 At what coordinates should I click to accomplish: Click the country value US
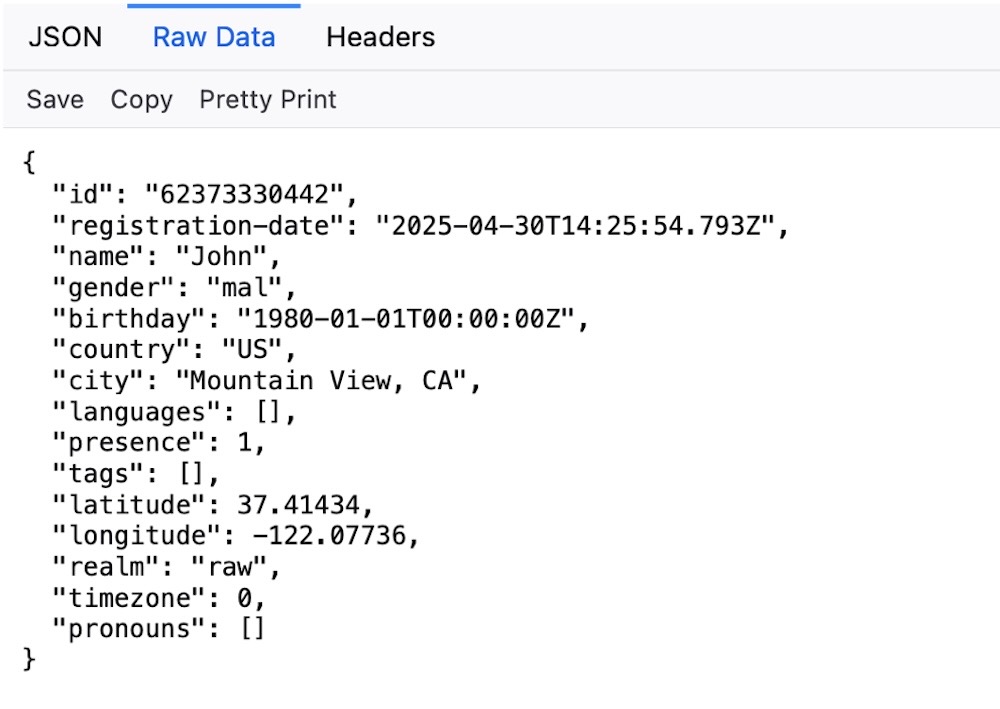pos(259,350)
